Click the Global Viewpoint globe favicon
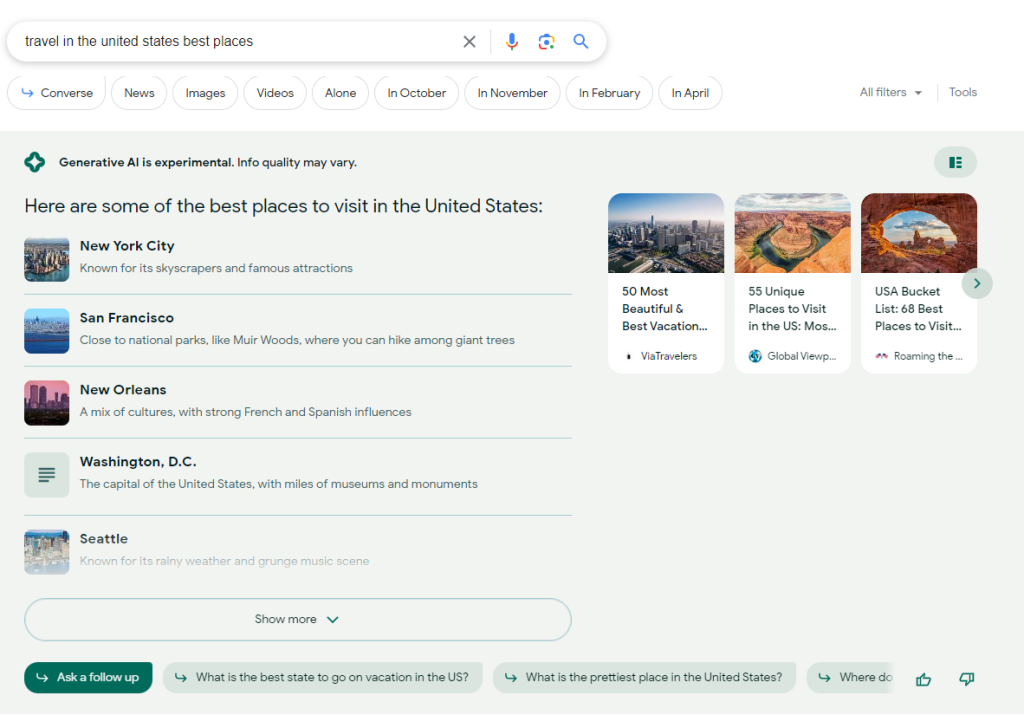The image size is (1024, 715). click(x=755, y=356)
